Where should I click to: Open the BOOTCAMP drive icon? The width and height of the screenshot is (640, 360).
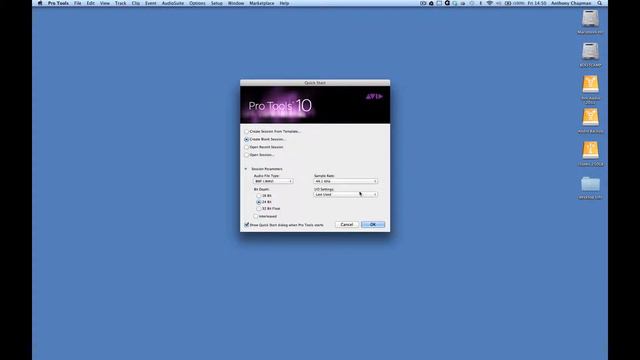[590, 52]
